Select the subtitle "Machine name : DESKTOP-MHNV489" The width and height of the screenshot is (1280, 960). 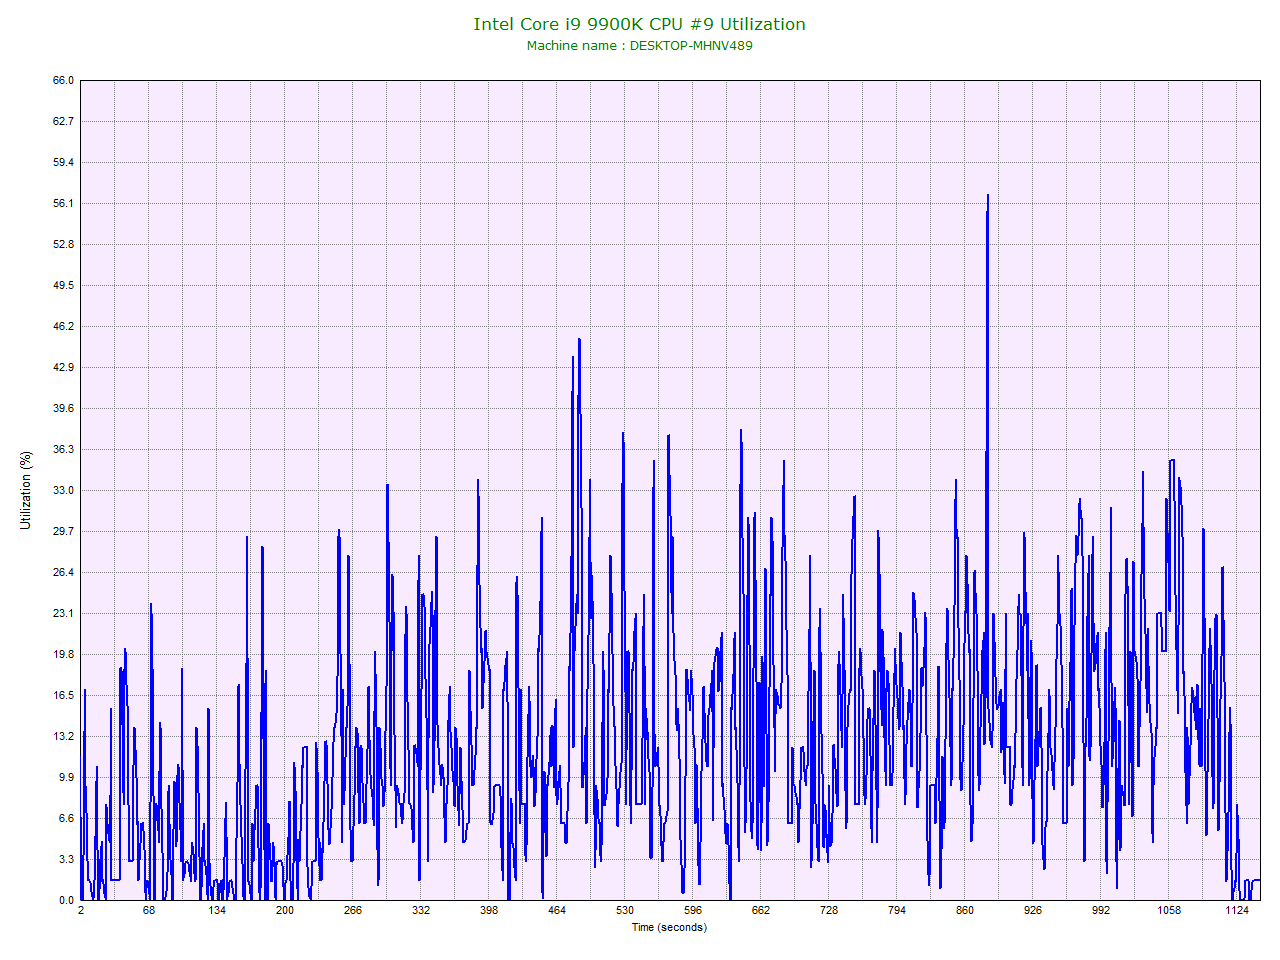tap(639, 46)
